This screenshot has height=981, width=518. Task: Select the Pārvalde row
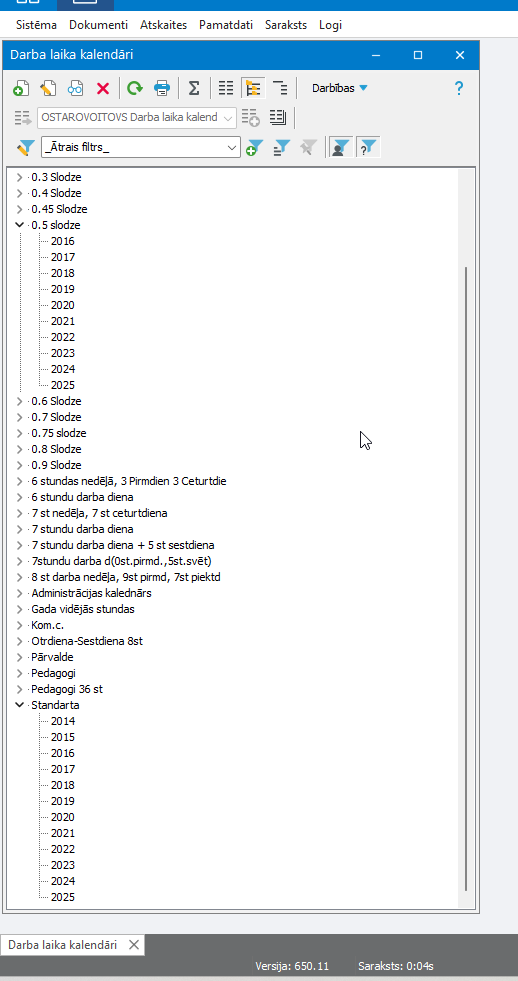point(52,658)
